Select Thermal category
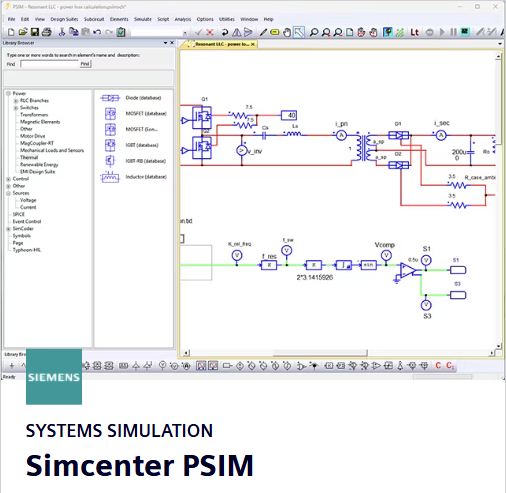Viewport: 506px width, 493px height. pyautogui.click(x=29, y=158)
